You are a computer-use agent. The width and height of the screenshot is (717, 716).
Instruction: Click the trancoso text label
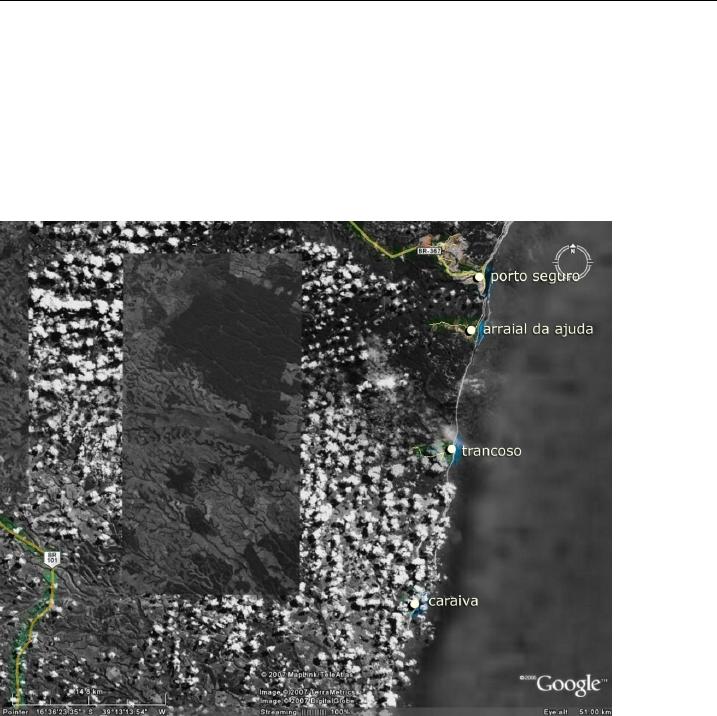[491, 451]
